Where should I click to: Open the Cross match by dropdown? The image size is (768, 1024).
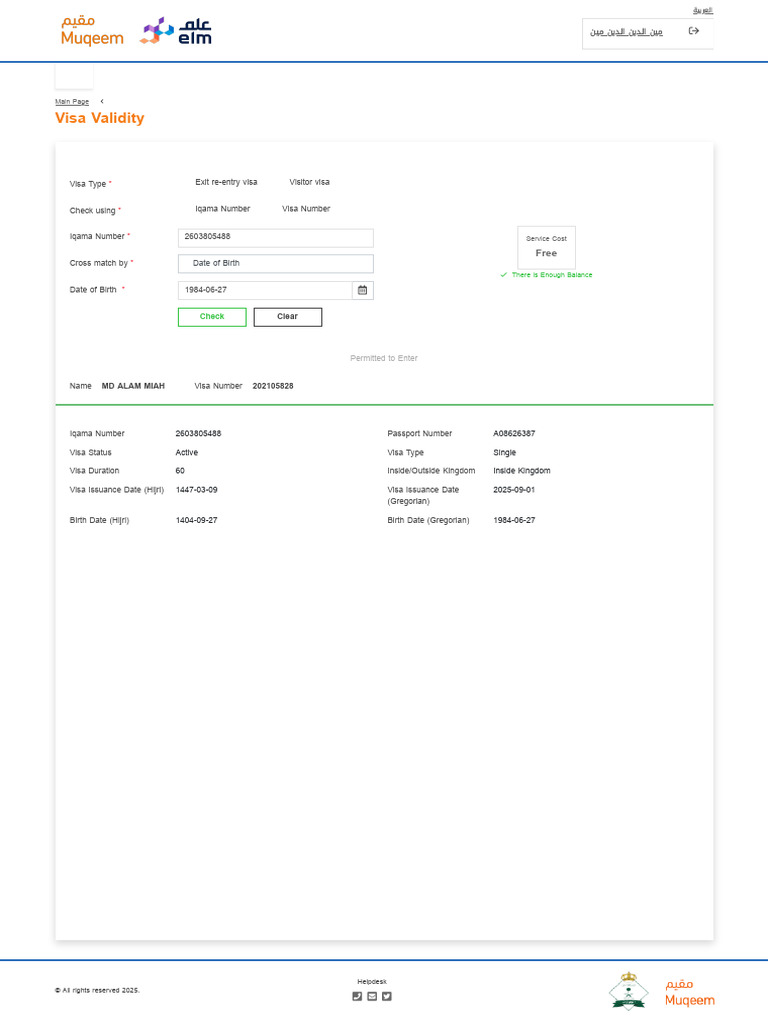pyautogui.click(x=276, y=263)
